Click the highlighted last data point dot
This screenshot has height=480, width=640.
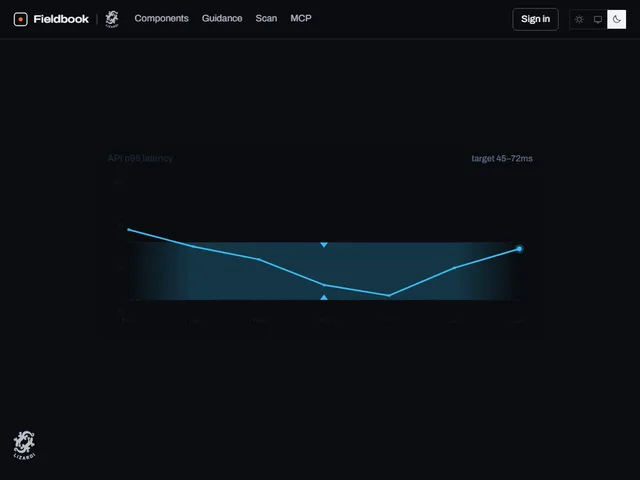point(519,249)
